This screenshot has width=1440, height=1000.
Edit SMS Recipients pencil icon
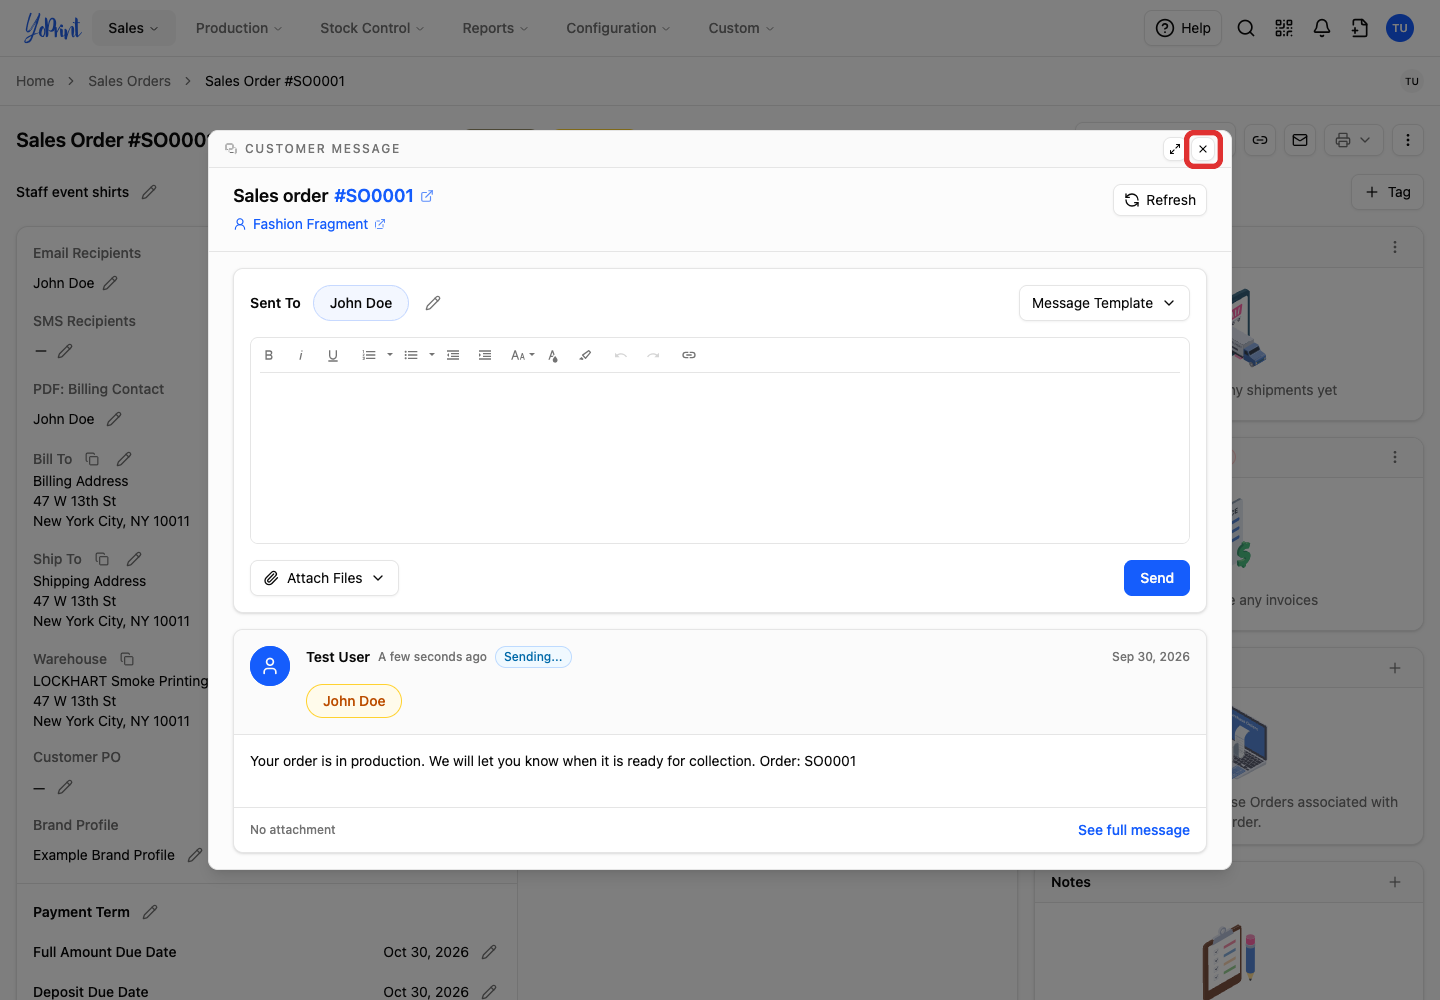pos(65,351)
